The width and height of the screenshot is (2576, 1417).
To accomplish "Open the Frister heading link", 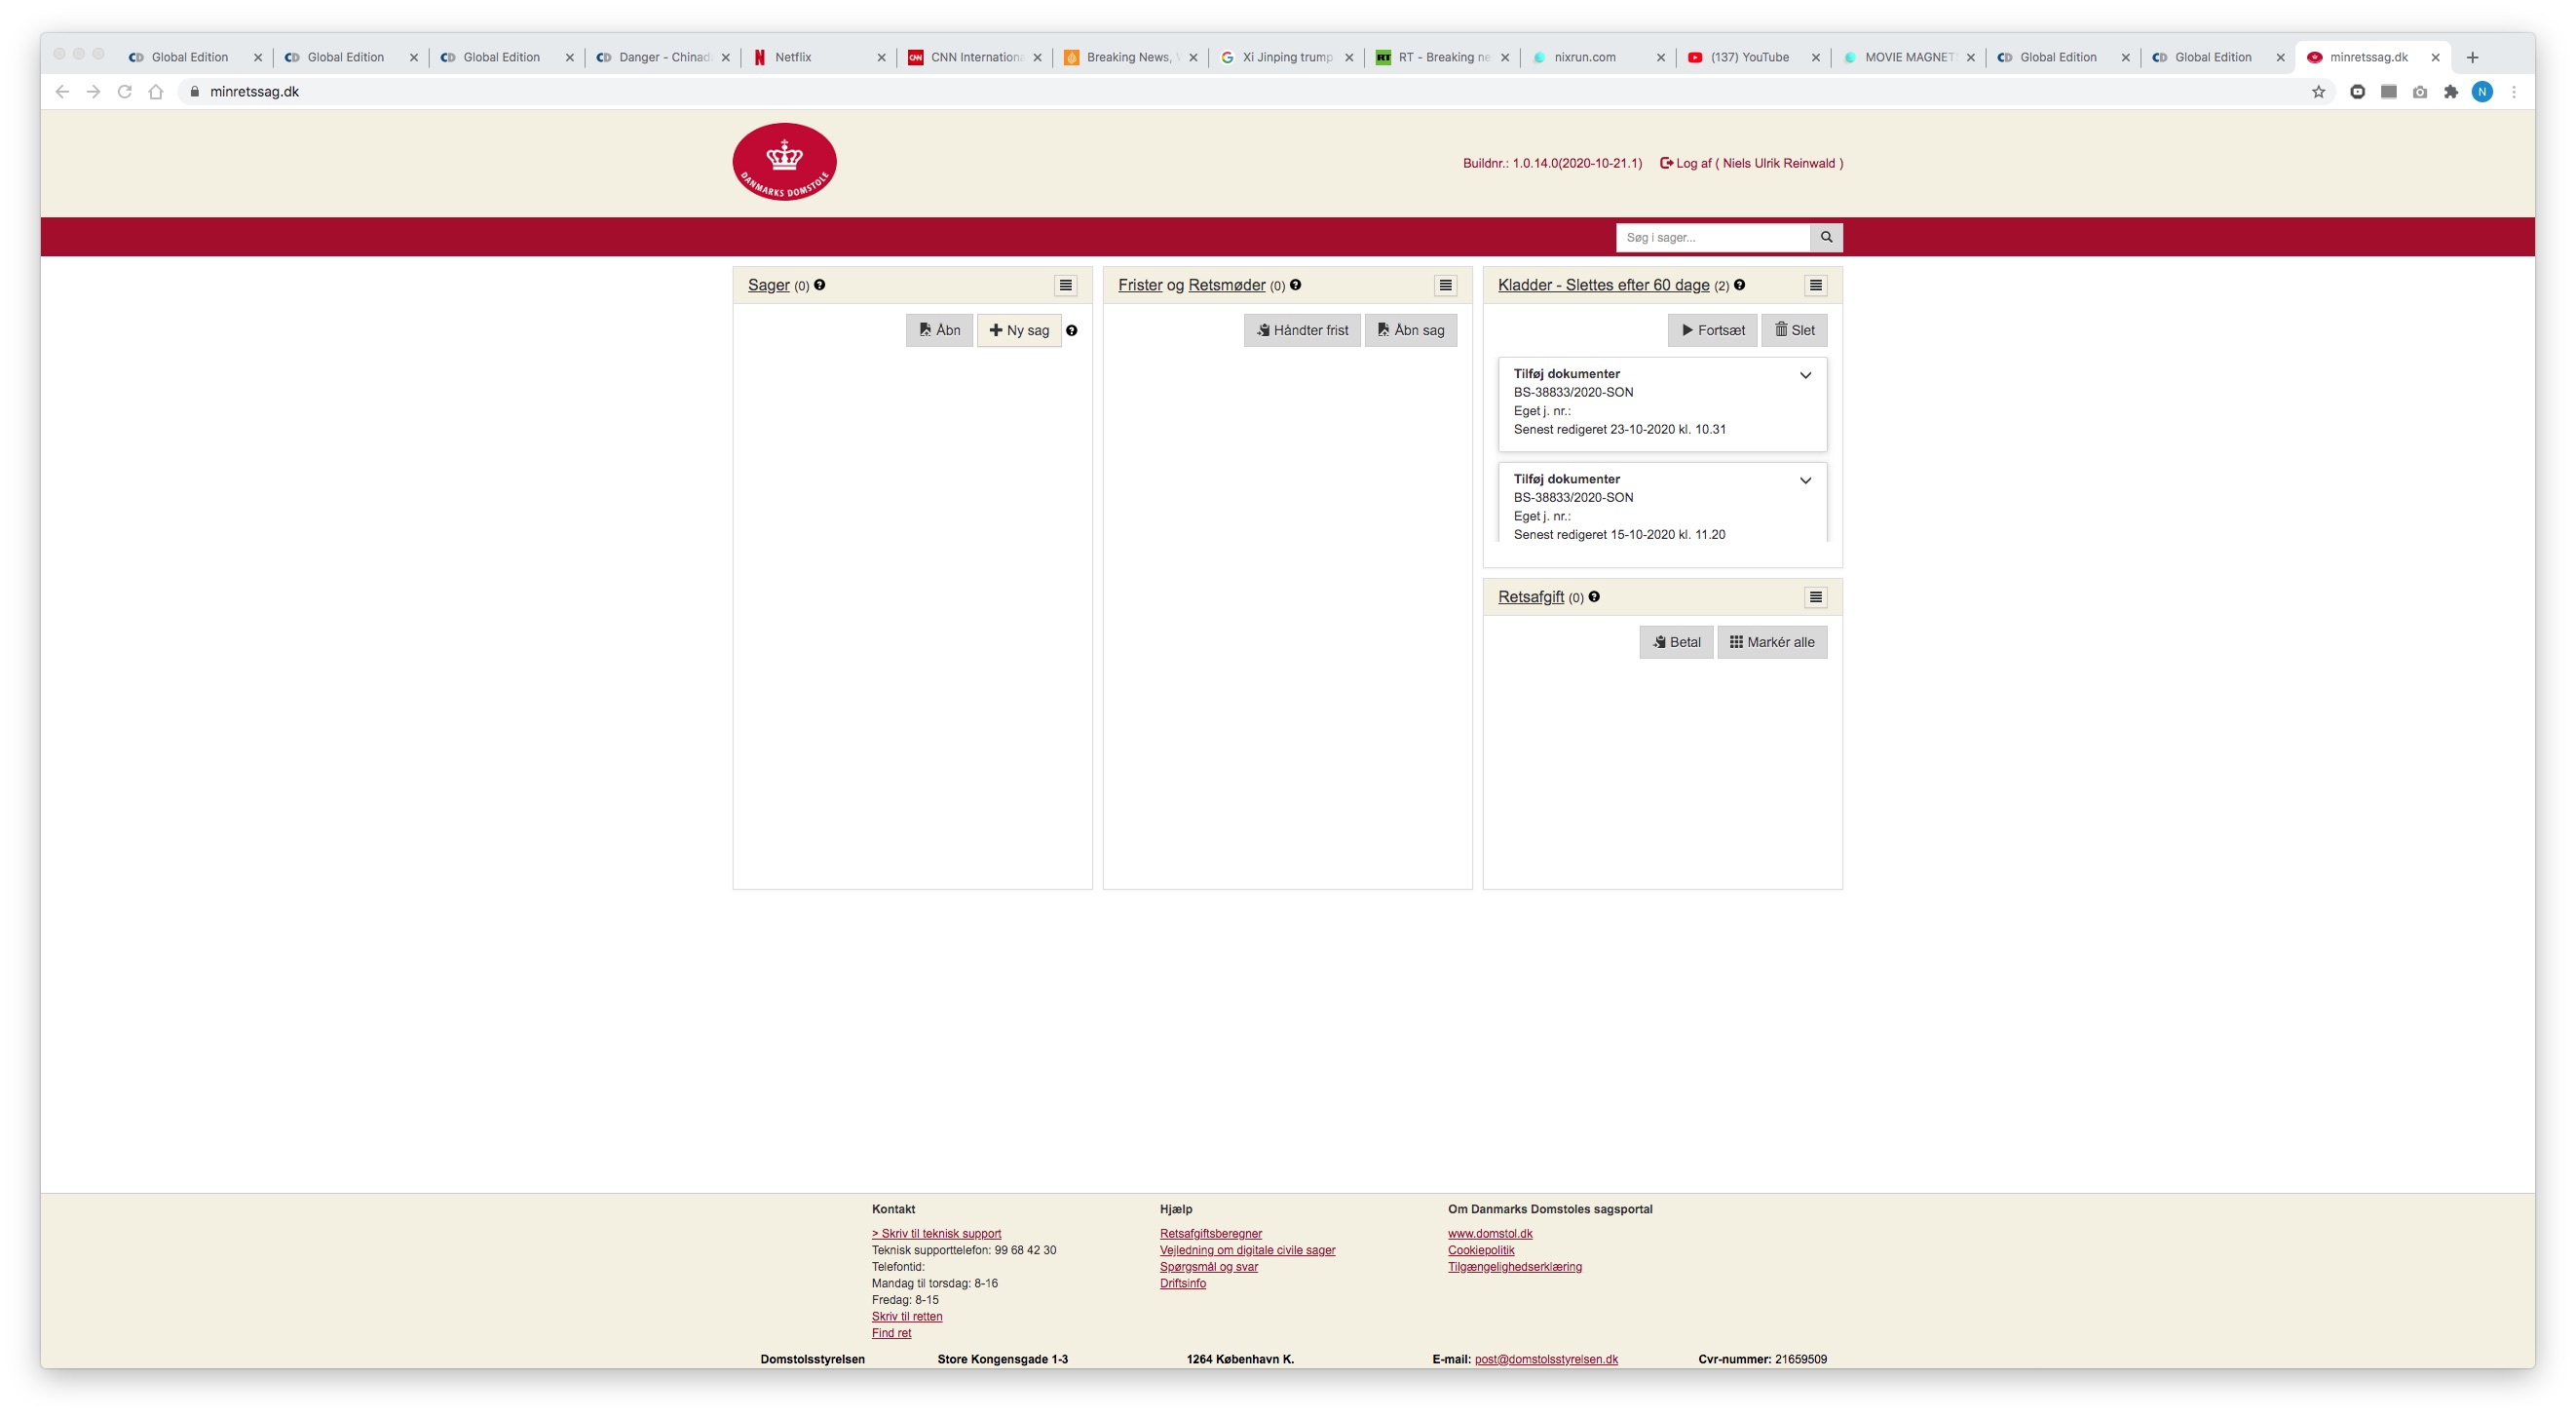I will [x=1140, y=285].
